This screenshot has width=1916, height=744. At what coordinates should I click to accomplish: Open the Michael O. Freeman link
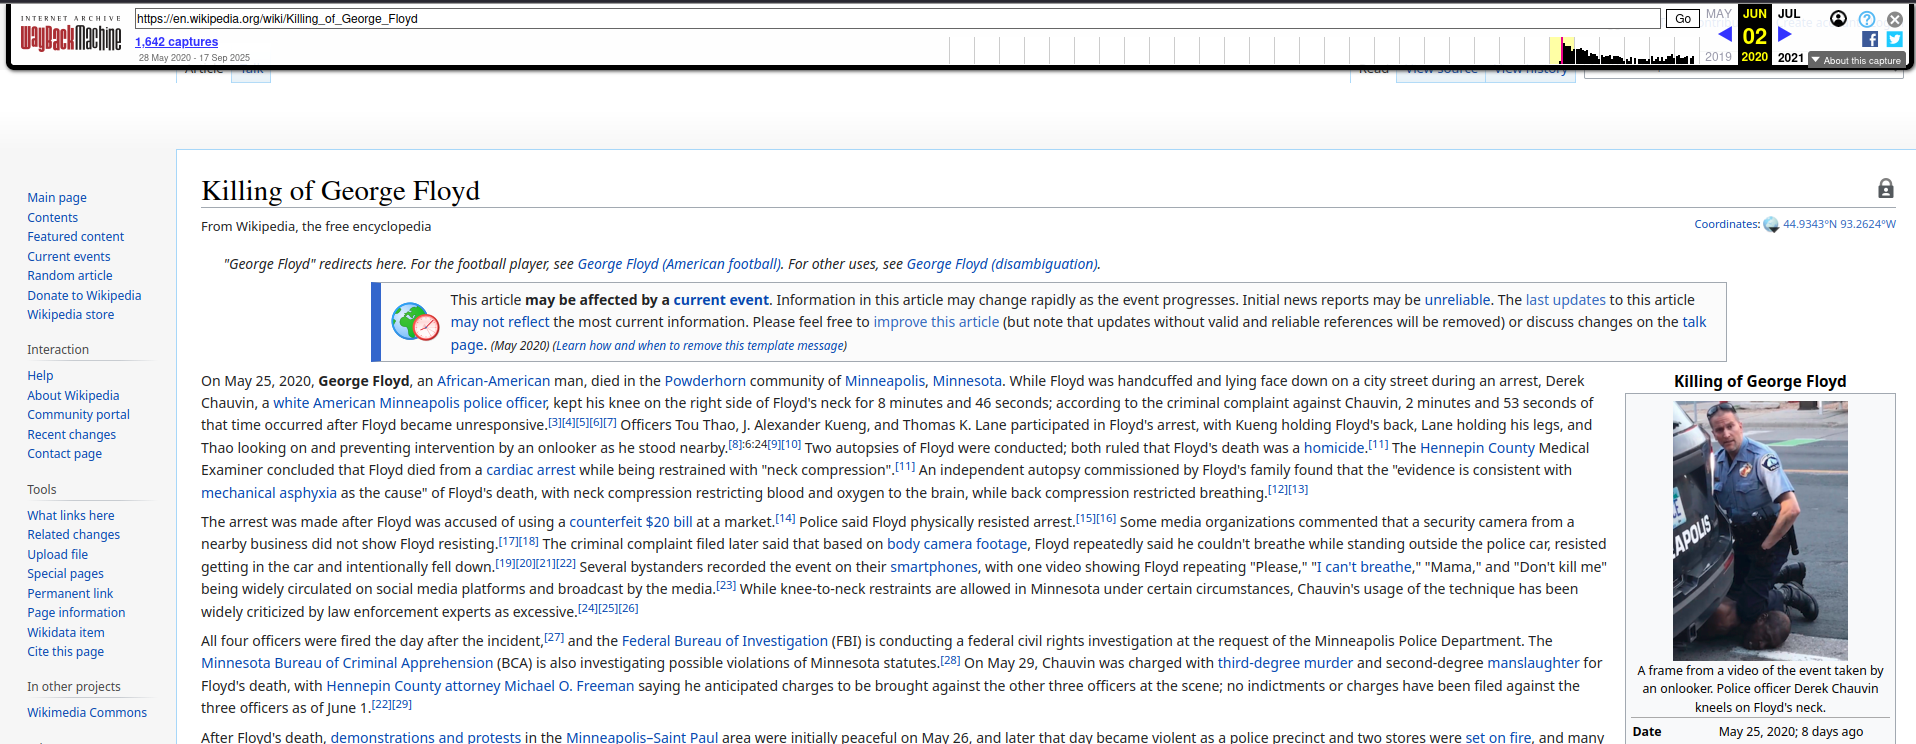coord(569,686)
